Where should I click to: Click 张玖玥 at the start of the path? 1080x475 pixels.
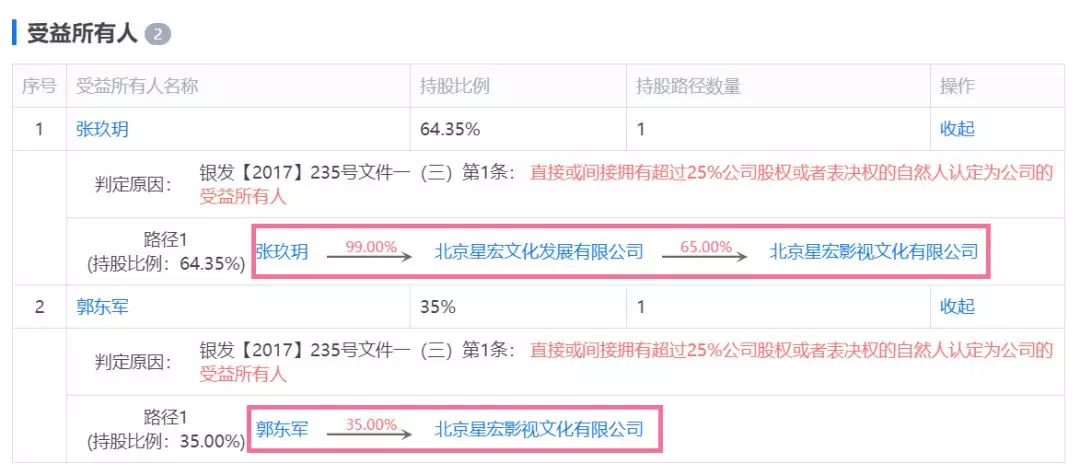[x=282, y=252]
